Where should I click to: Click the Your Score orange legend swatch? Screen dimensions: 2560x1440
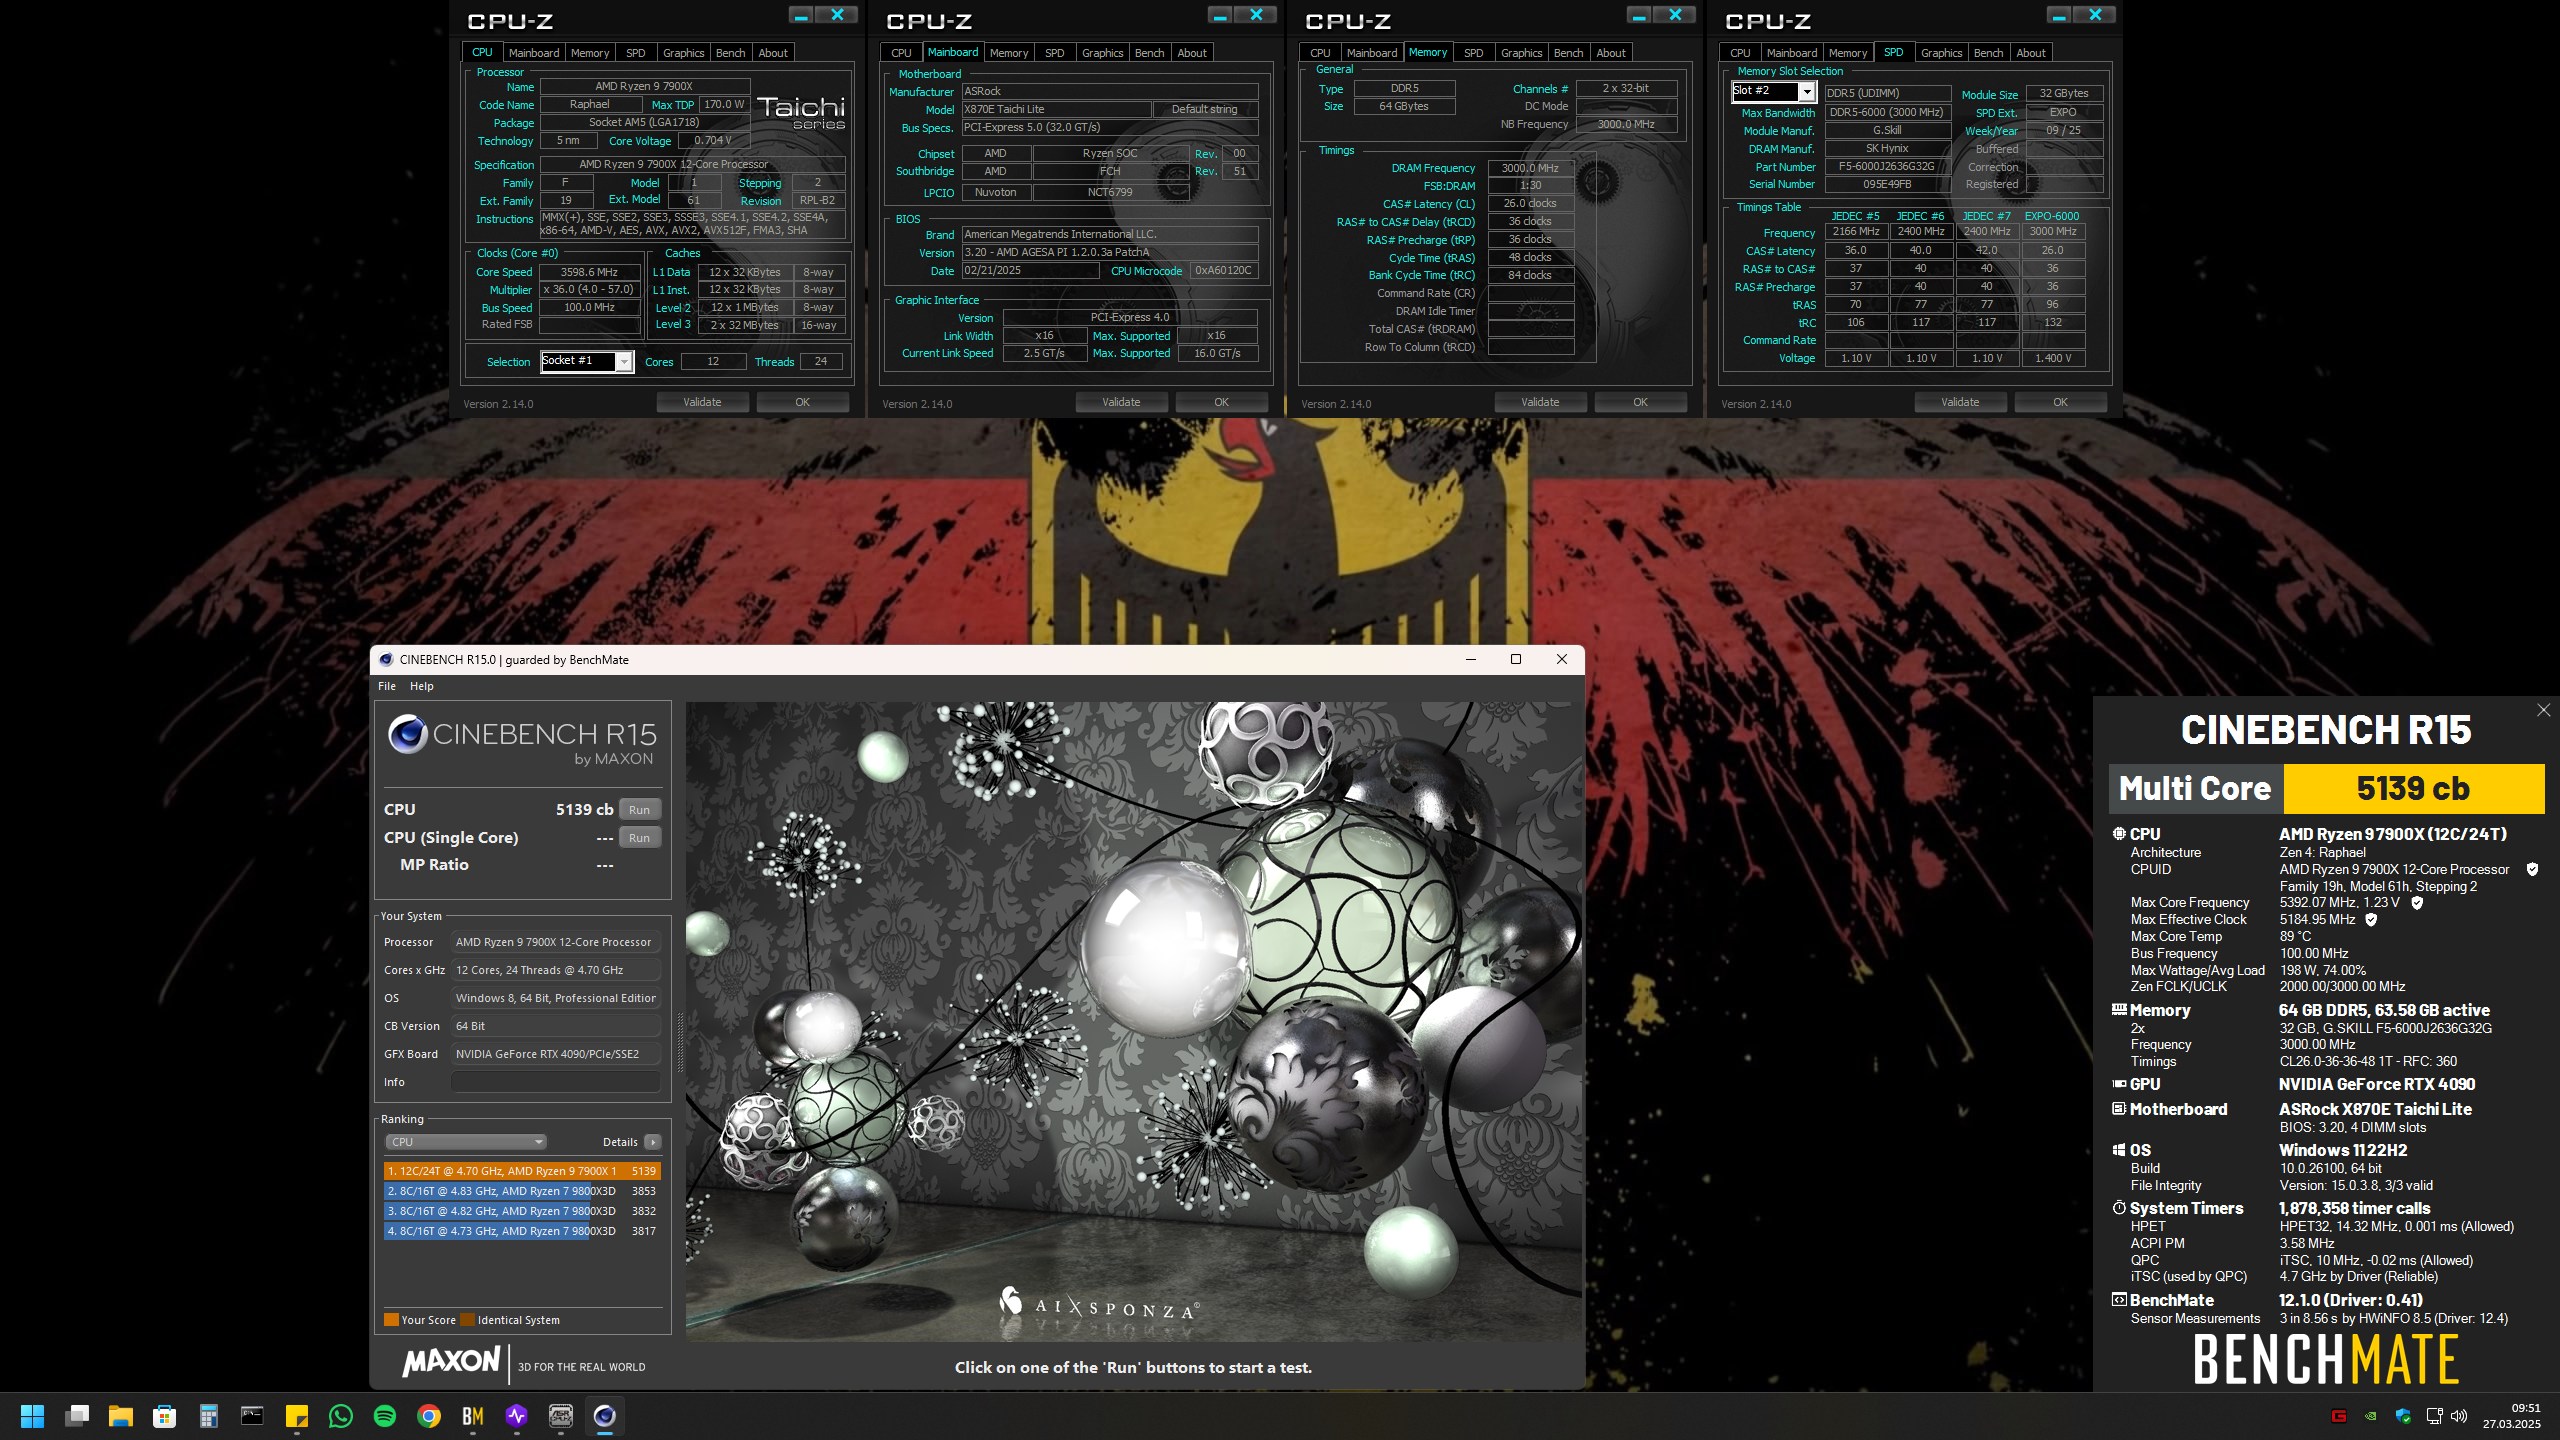point(392,1320)
